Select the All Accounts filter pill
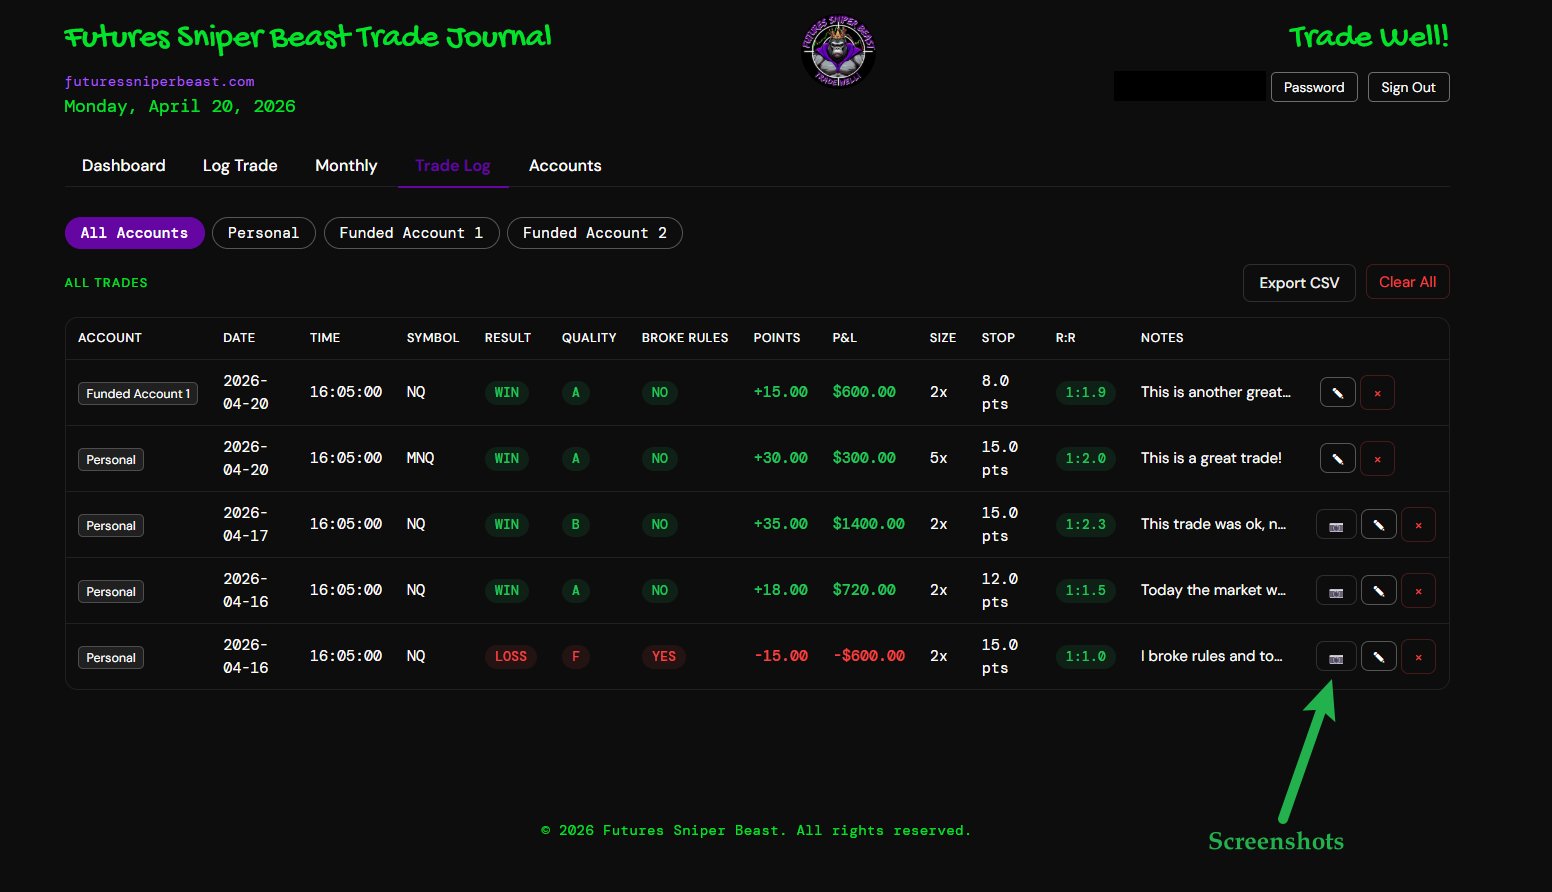Screen dimensions: 1552x892 [134, 232]
